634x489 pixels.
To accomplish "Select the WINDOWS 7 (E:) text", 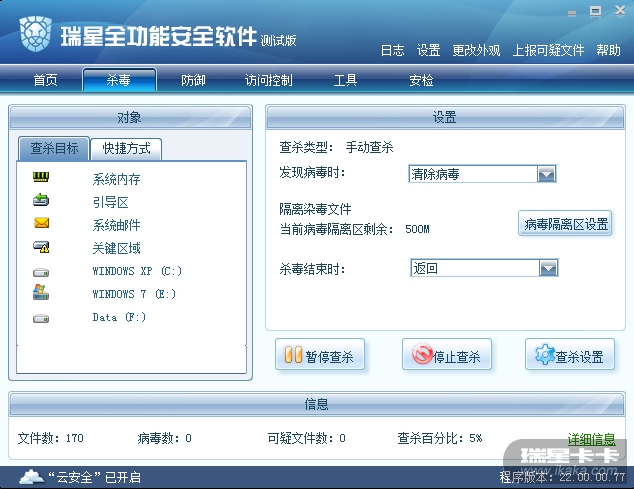I will [134, 294].
